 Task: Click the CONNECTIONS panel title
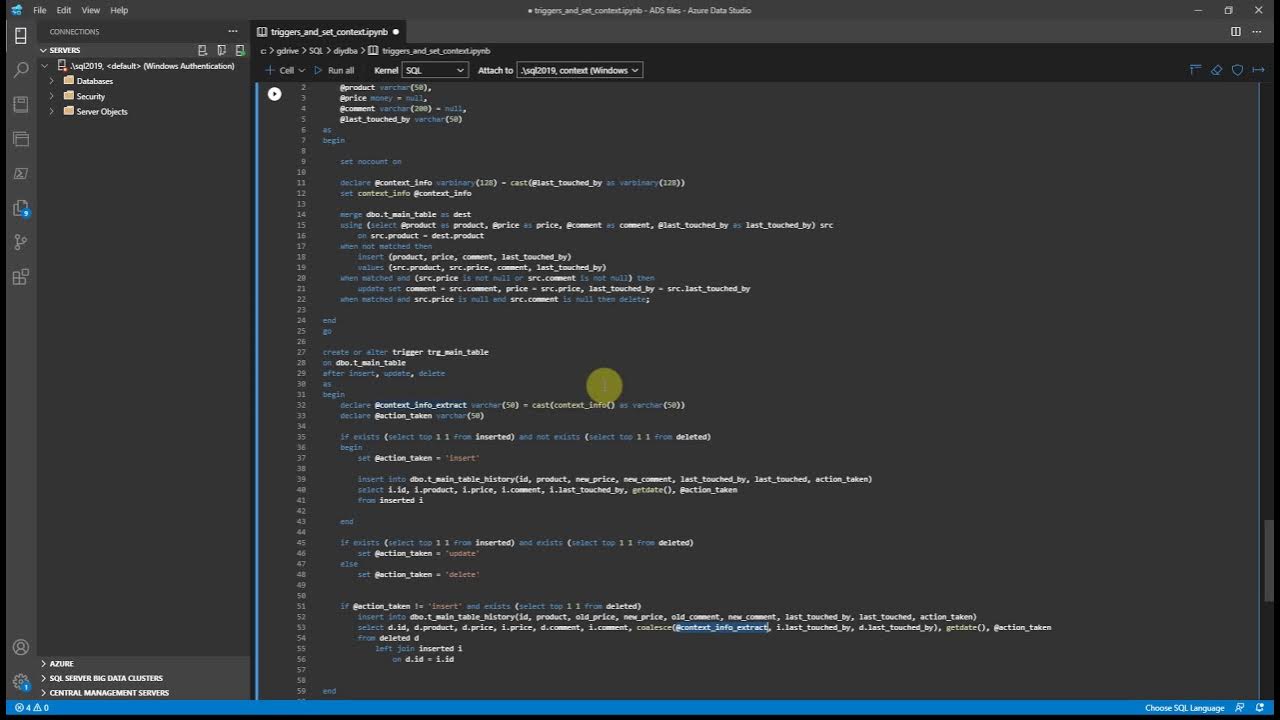point(75,32)
